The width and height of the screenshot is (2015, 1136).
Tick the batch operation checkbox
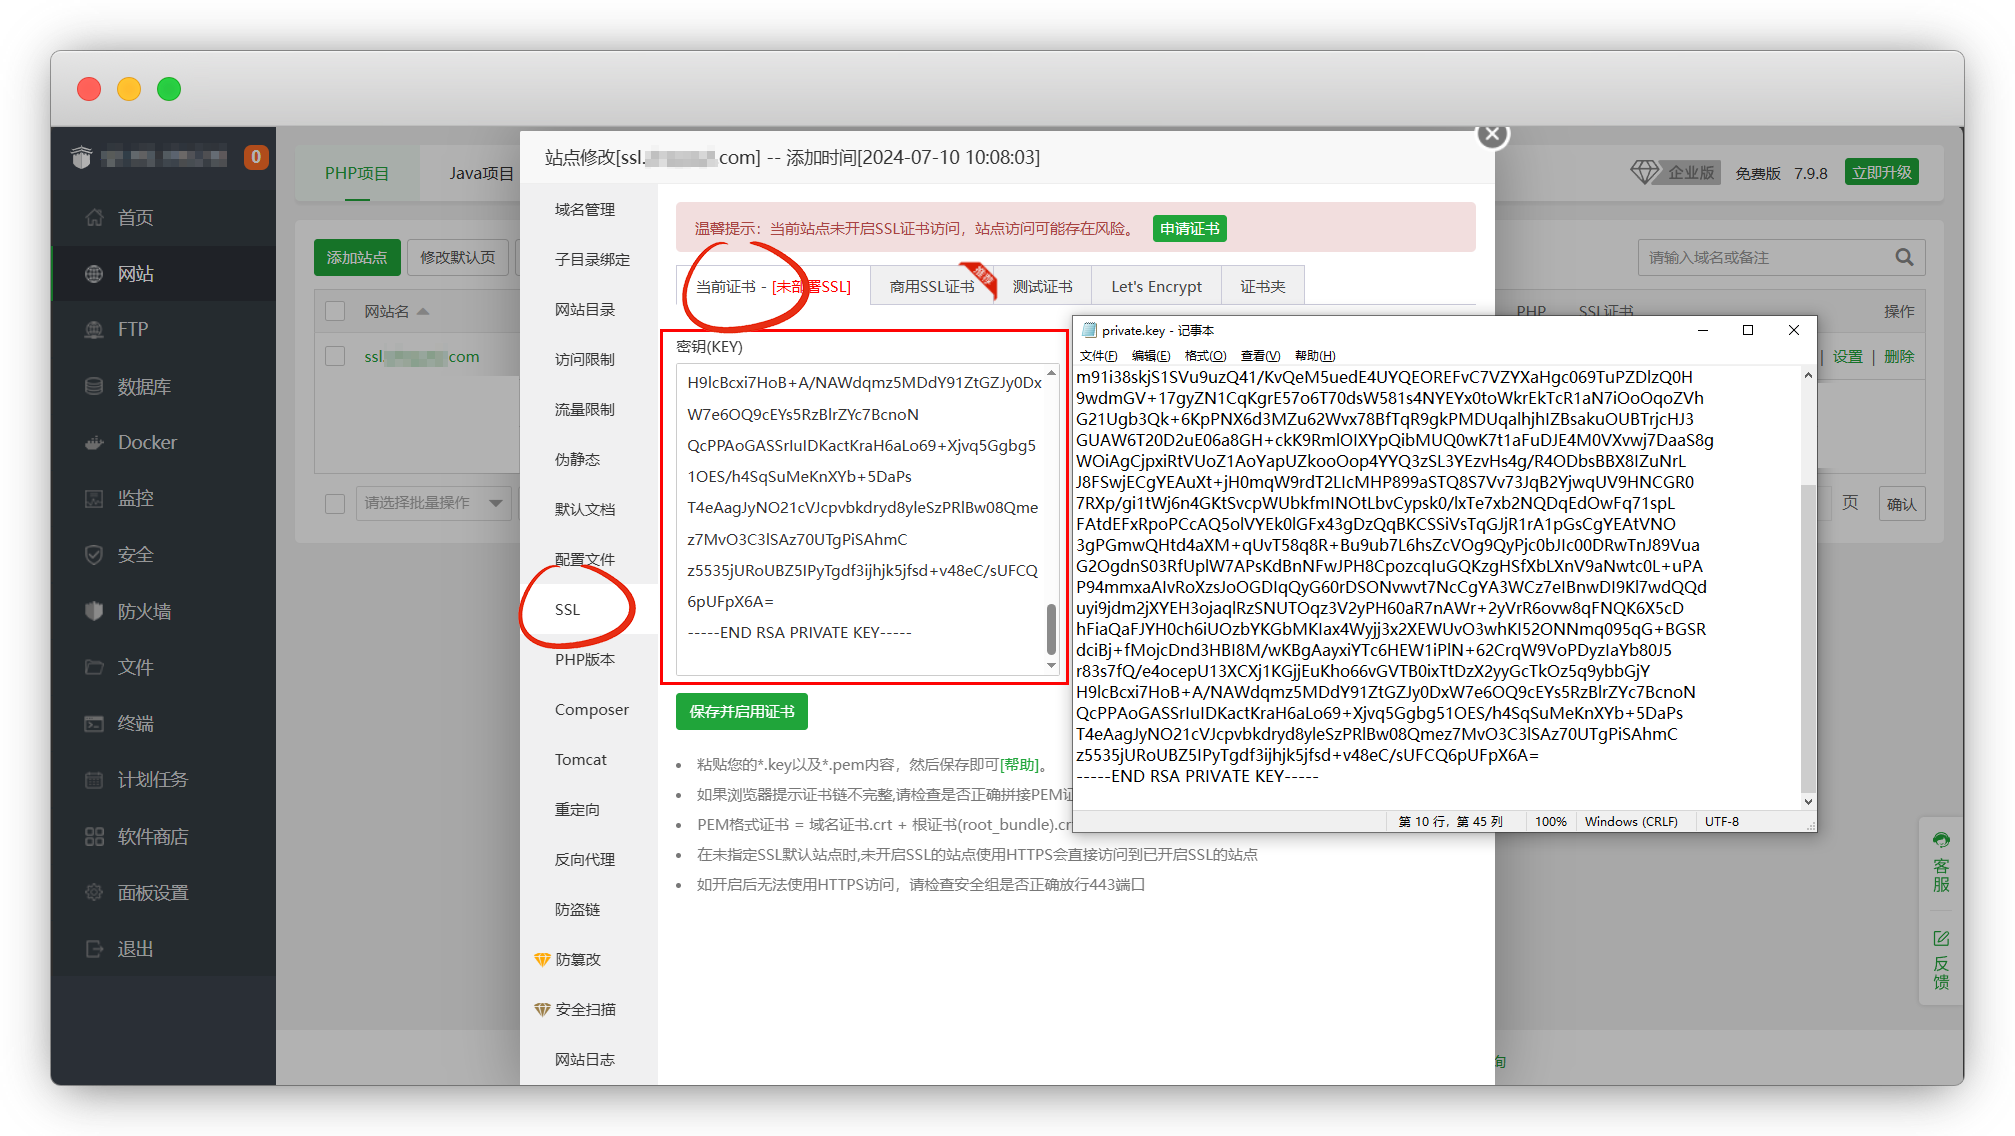click(336, 503)
